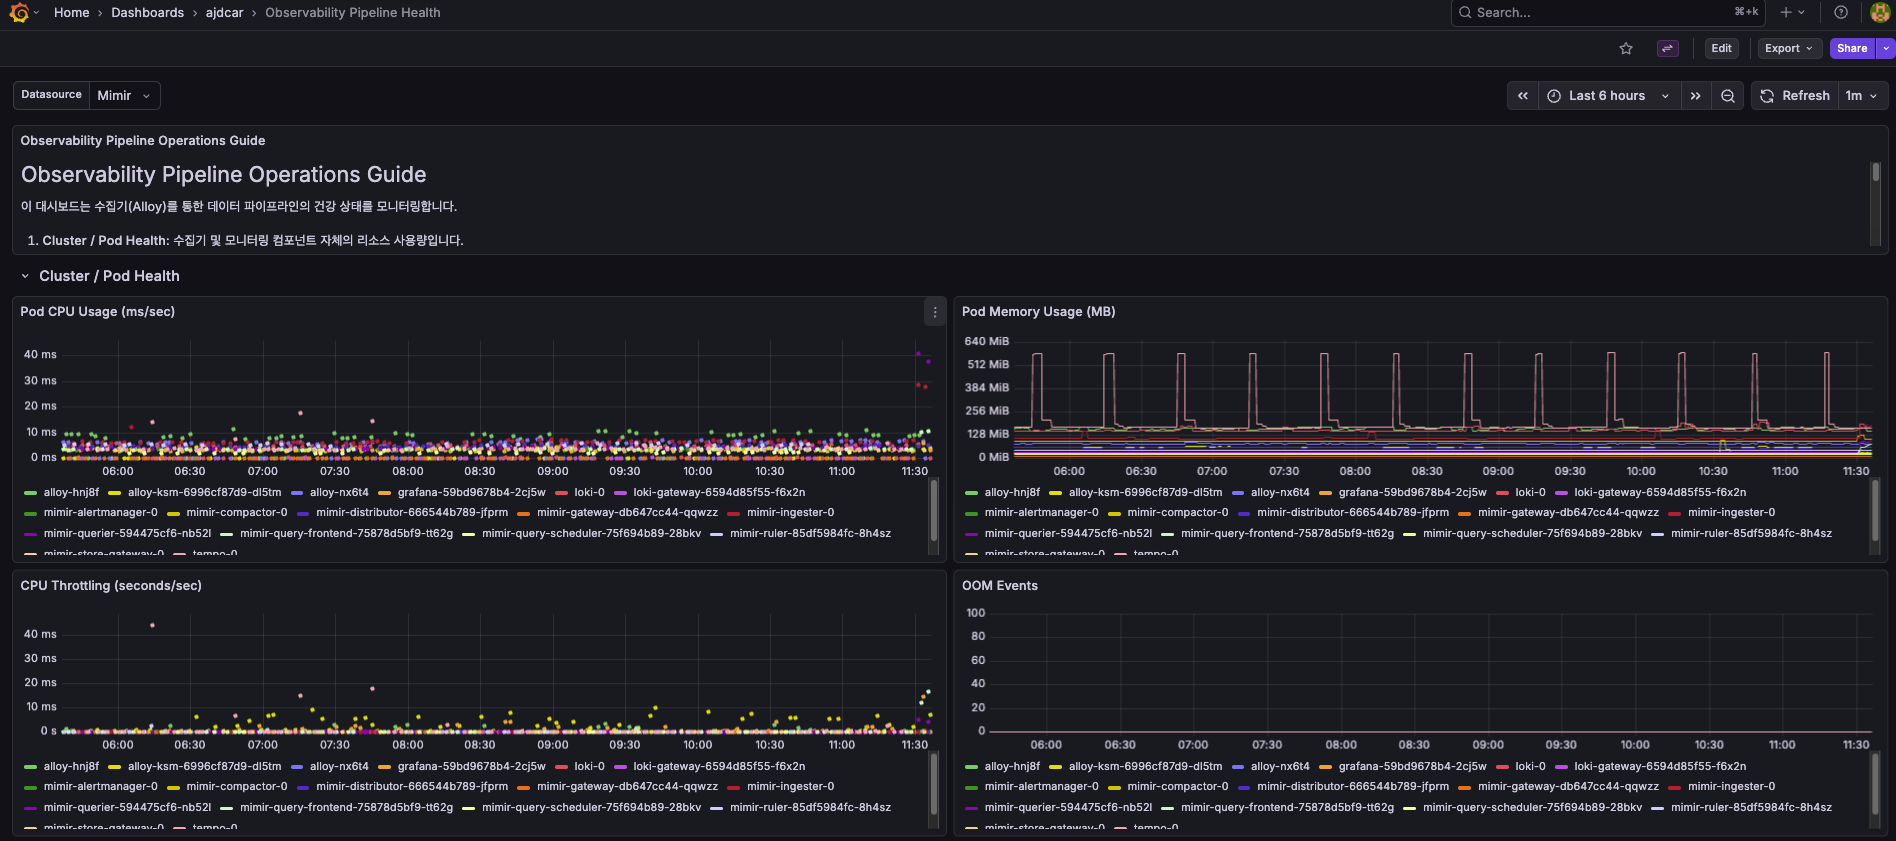Image resolution: width=1896 pixels, height=841 pixels.
Task: Open the ajdcar folder breadcrumb
Action: [x=225, y=13]
